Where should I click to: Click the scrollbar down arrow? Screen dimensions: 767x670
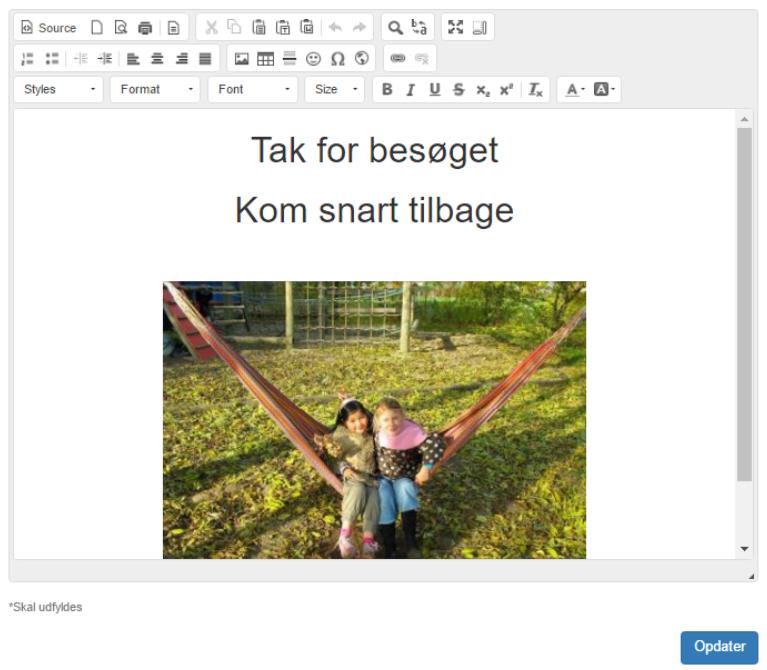(x=744, y=549)
